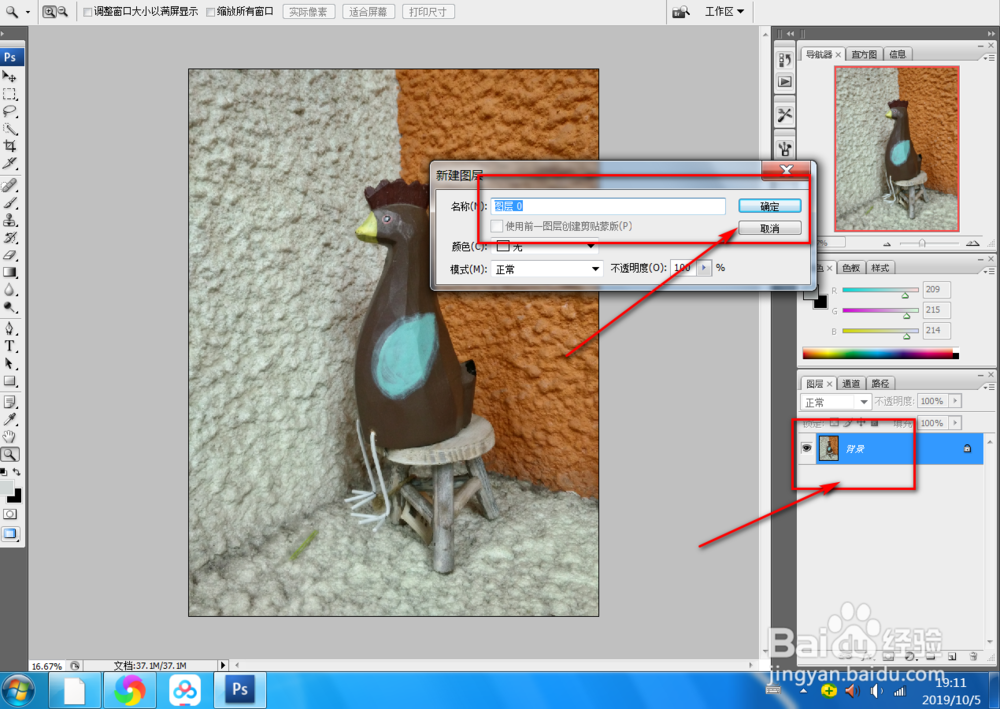Open Layers panel fill arrow
1000x709 pixels.
tap(955, 423)
